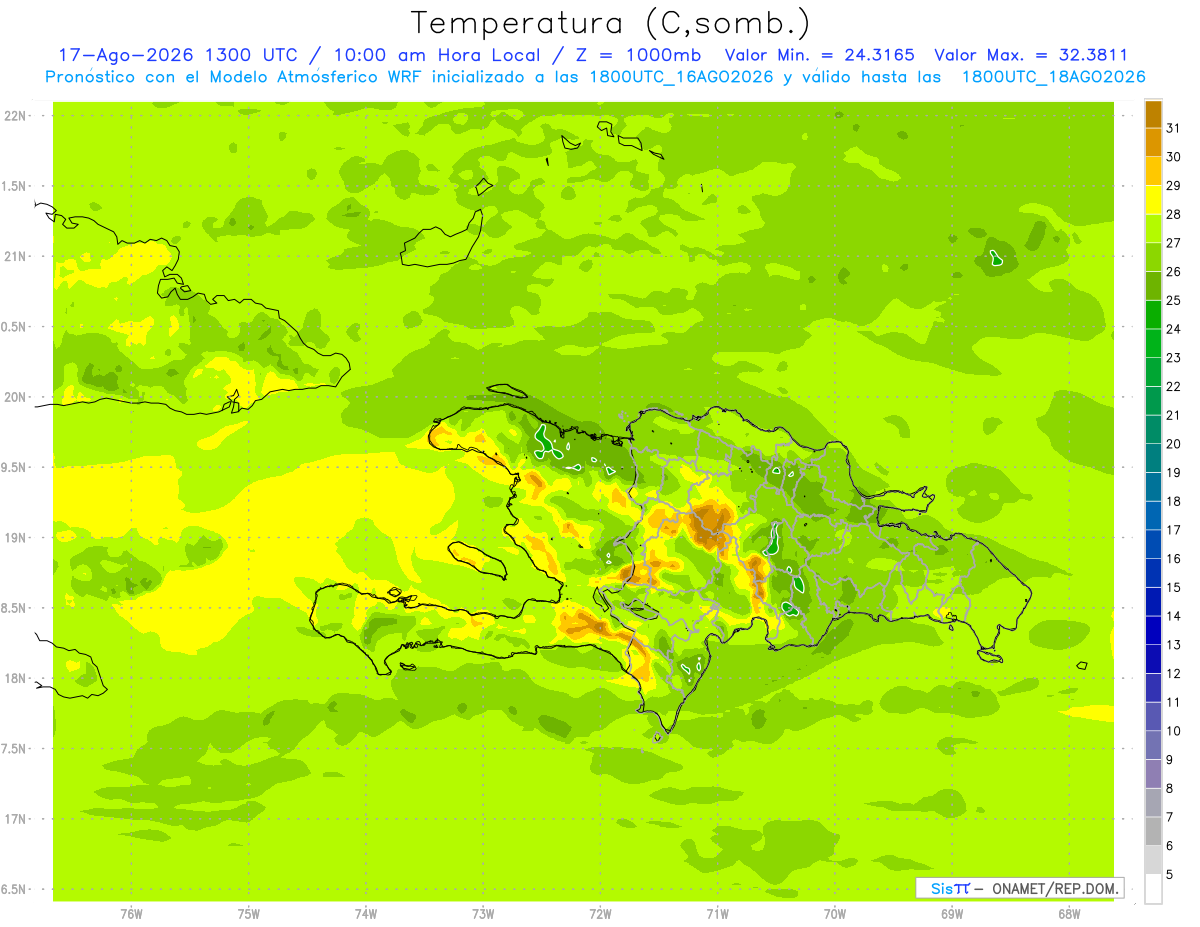Select the lime swatch between 27 and 28

click(1153, 228)
